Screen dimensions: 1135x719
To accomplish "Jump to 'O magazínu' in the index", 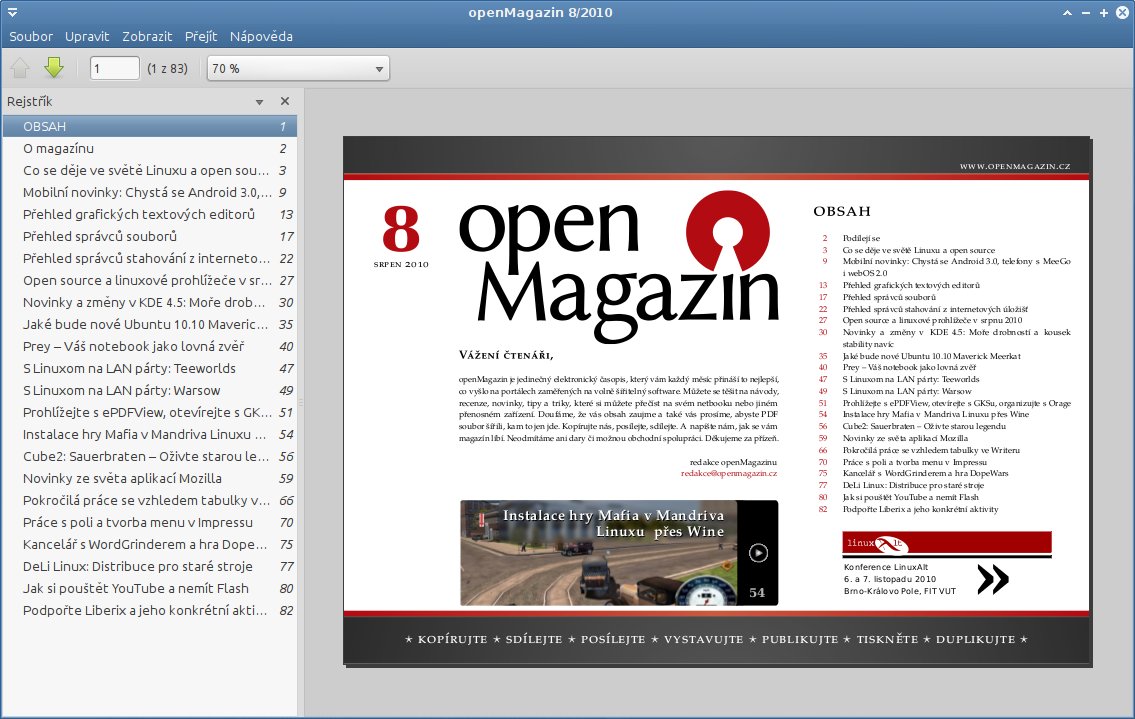I will tap(58, 149).
